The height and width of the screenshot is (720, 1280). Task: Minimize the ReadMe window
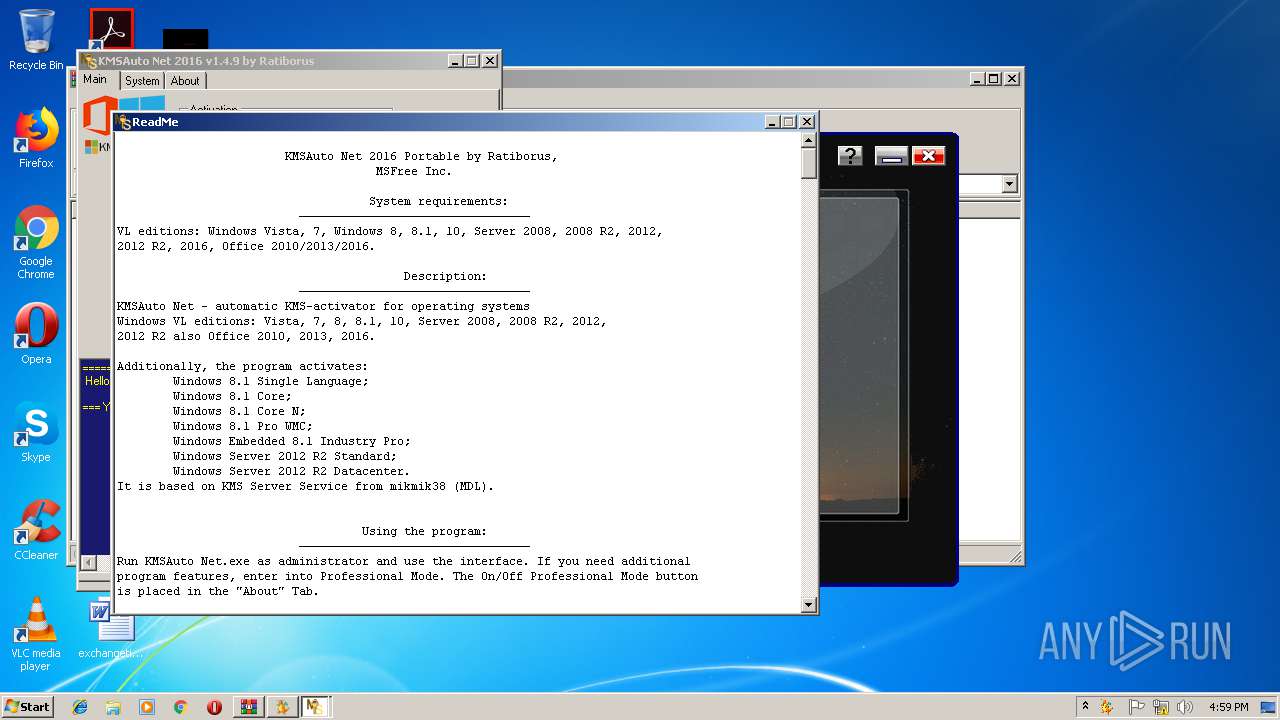[773, 122]
